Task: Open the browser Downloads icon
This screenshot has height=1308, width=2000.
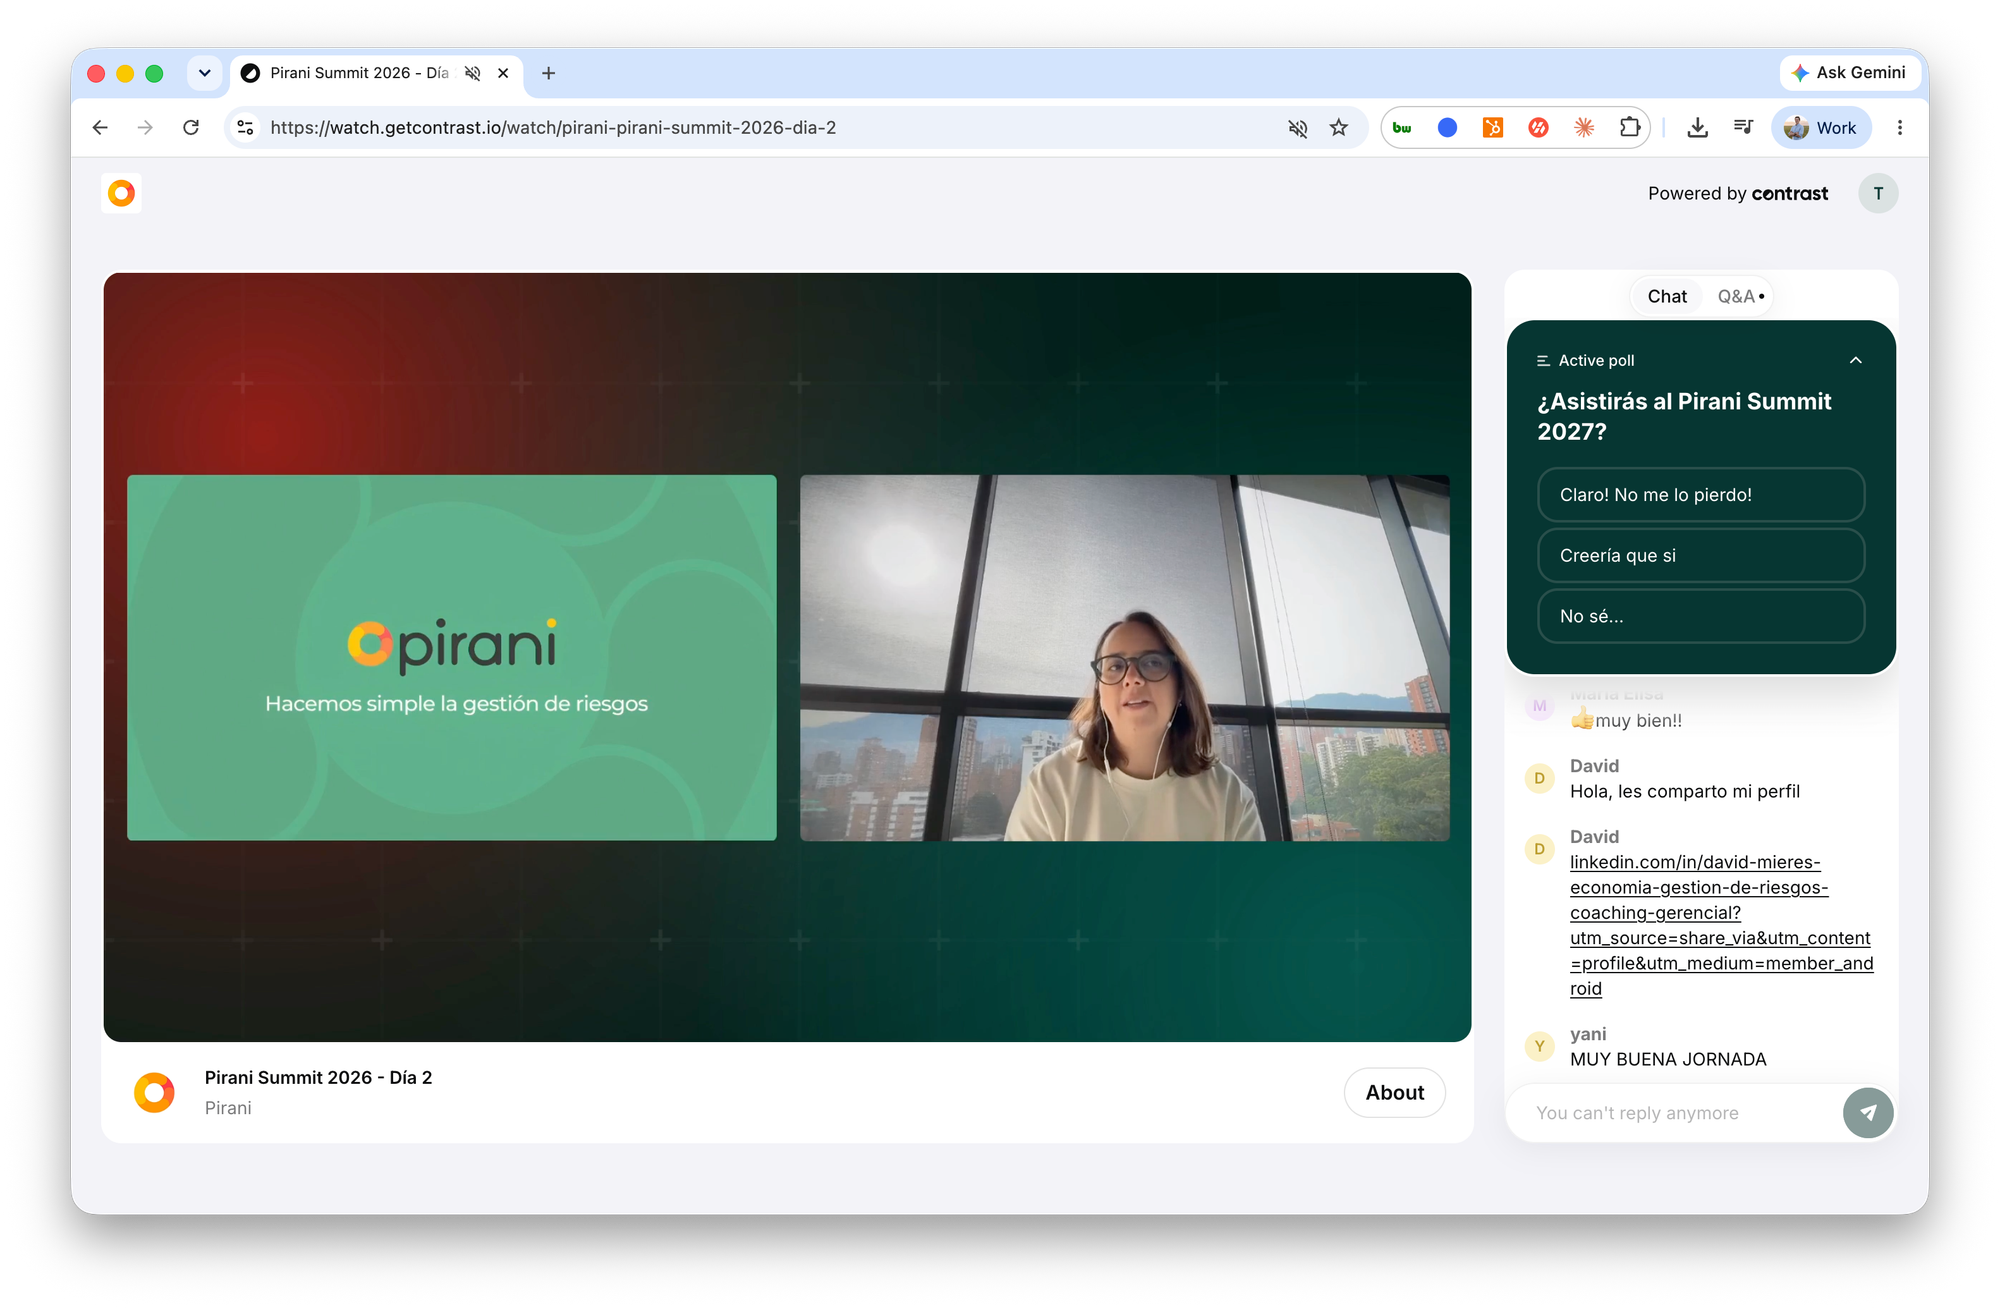Action: point(1697,127)
